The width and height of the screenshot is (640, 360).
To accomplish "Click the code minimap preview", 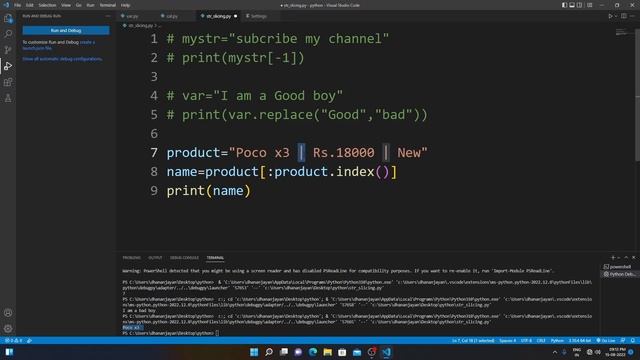I will coord(624,33).
